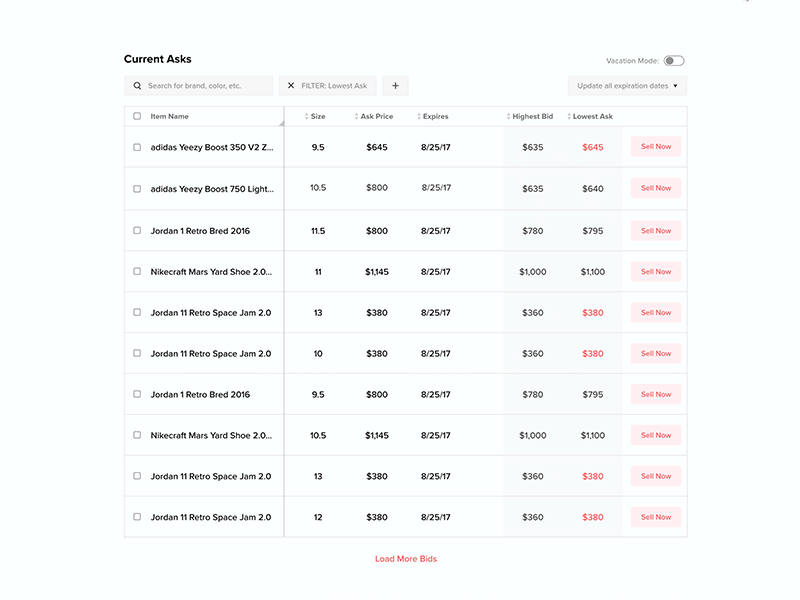
Task: Click the Item Name column header
Action: tap(170, 117)
